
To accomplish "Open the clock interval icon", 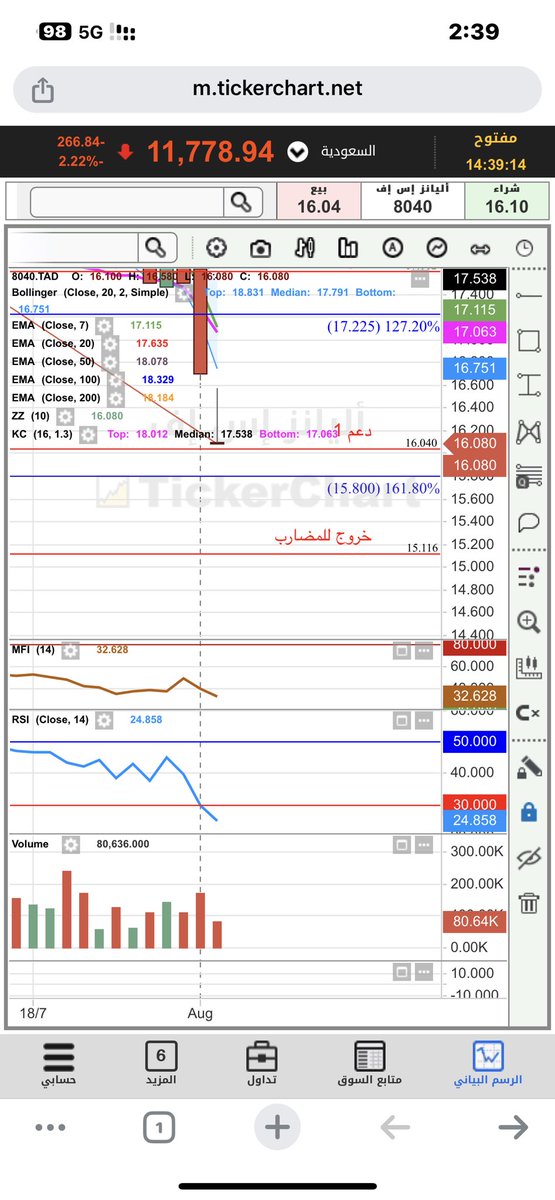I will 525,248.
